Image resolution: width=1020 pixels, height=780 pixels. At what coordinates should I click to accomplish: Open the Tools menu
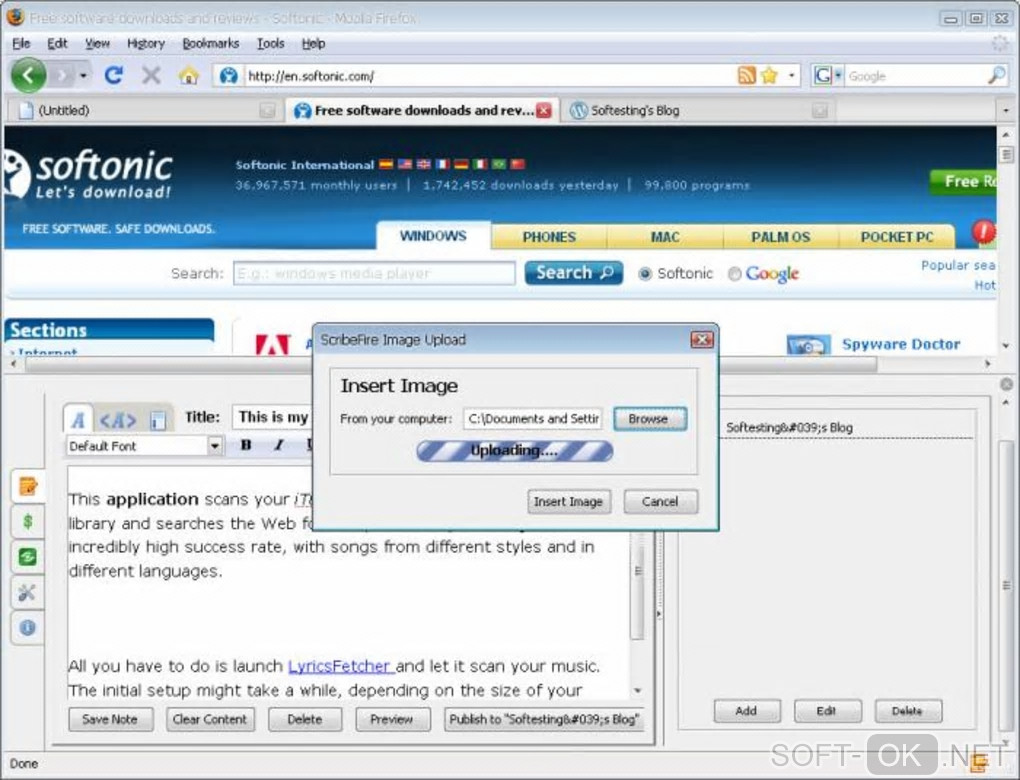[x=270, y=44]
